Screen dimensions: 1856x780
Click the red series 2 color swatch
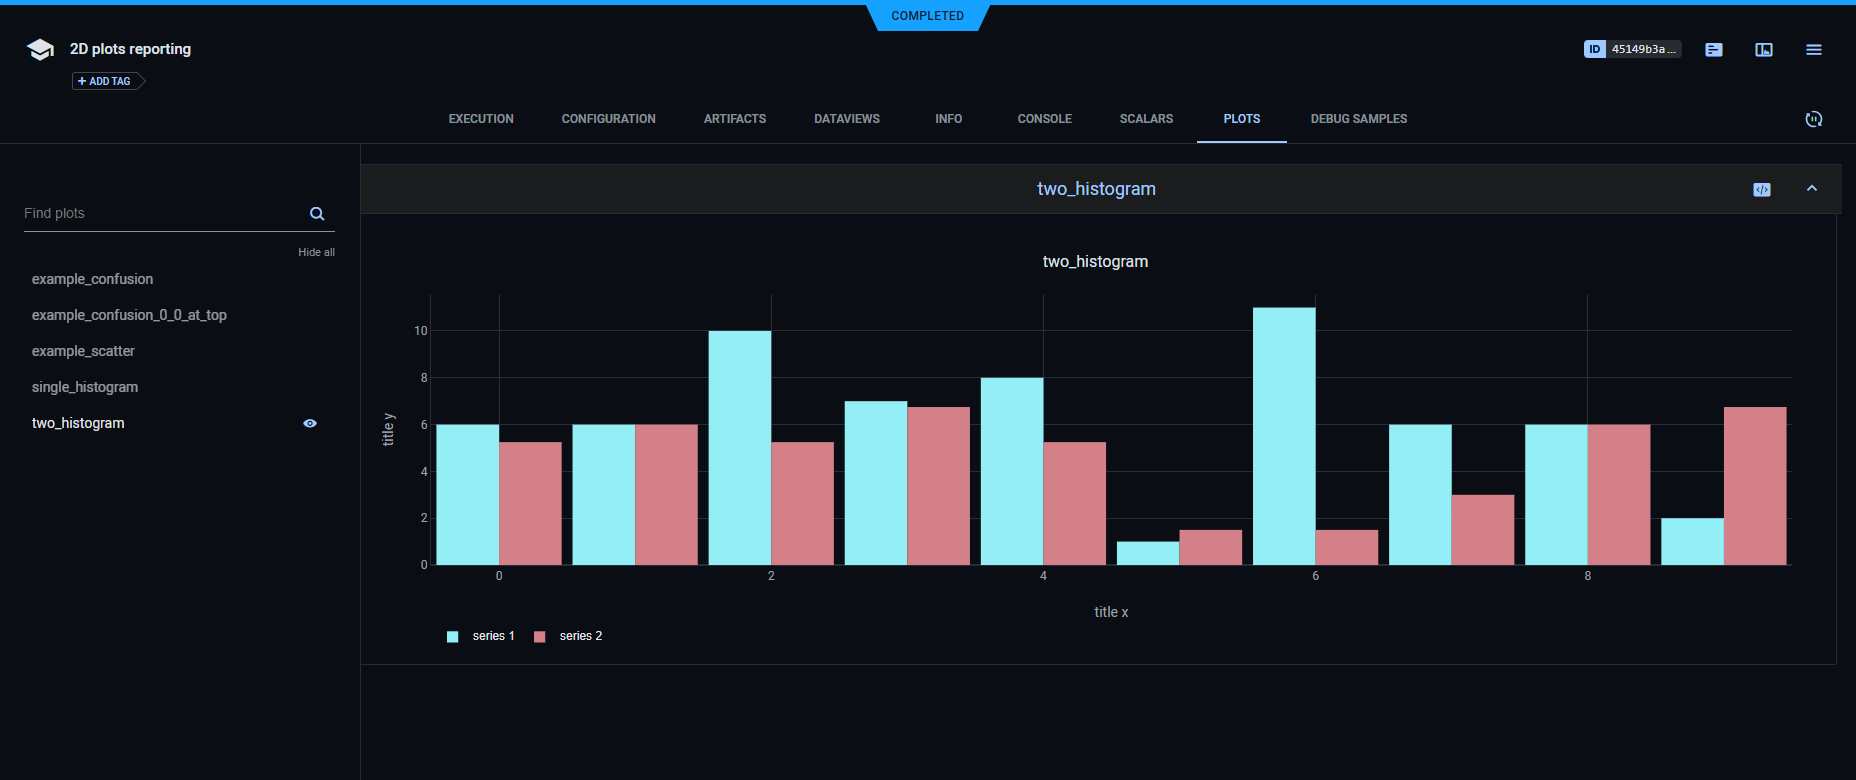[540, 637]
